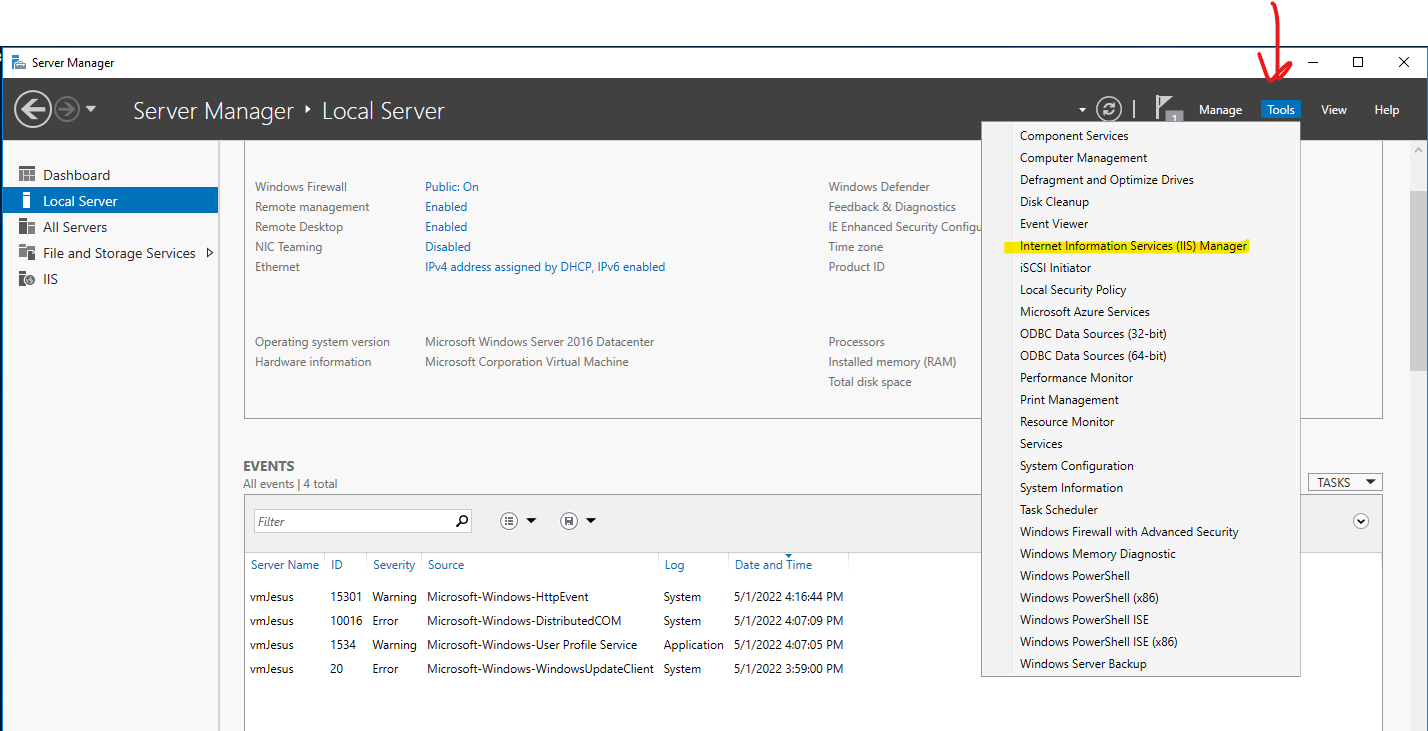
Task: Click NIC Teaming Disabled link
Action: [x=448, y=247]
